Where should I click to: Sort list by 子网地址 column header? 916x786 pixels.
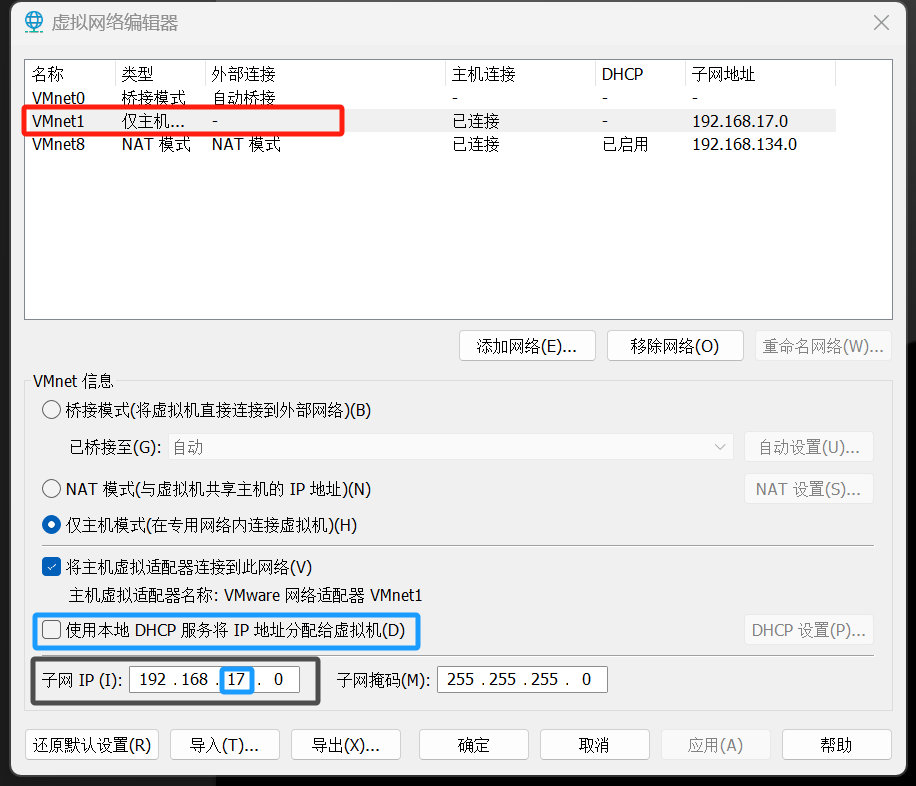723,74
